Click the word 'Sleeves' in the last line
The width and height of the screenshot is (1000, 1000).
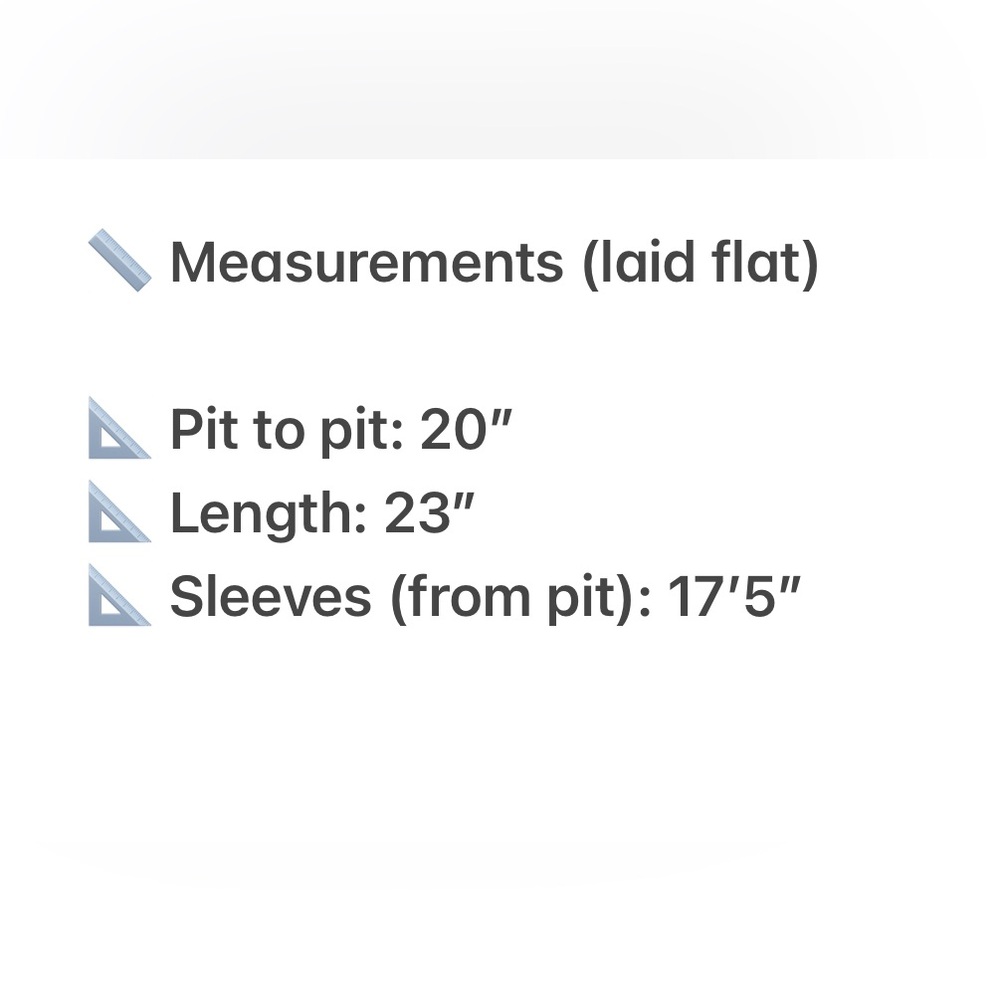pos(270,596)
